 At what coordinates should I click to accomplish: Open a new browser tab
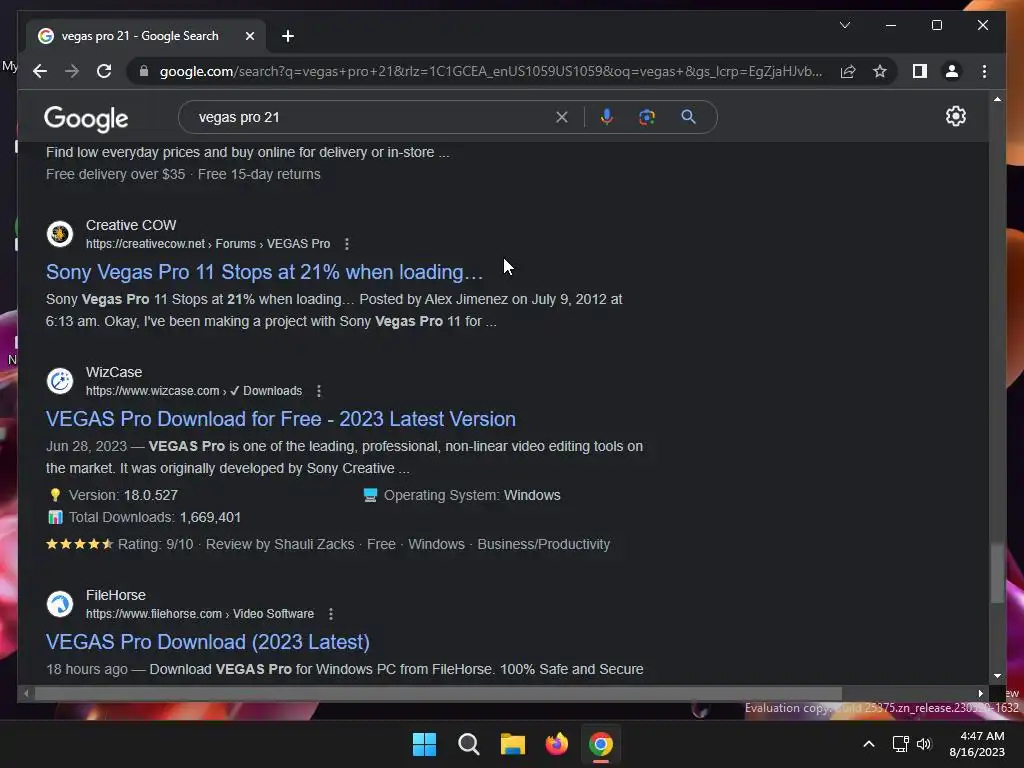tap(288, 36)
